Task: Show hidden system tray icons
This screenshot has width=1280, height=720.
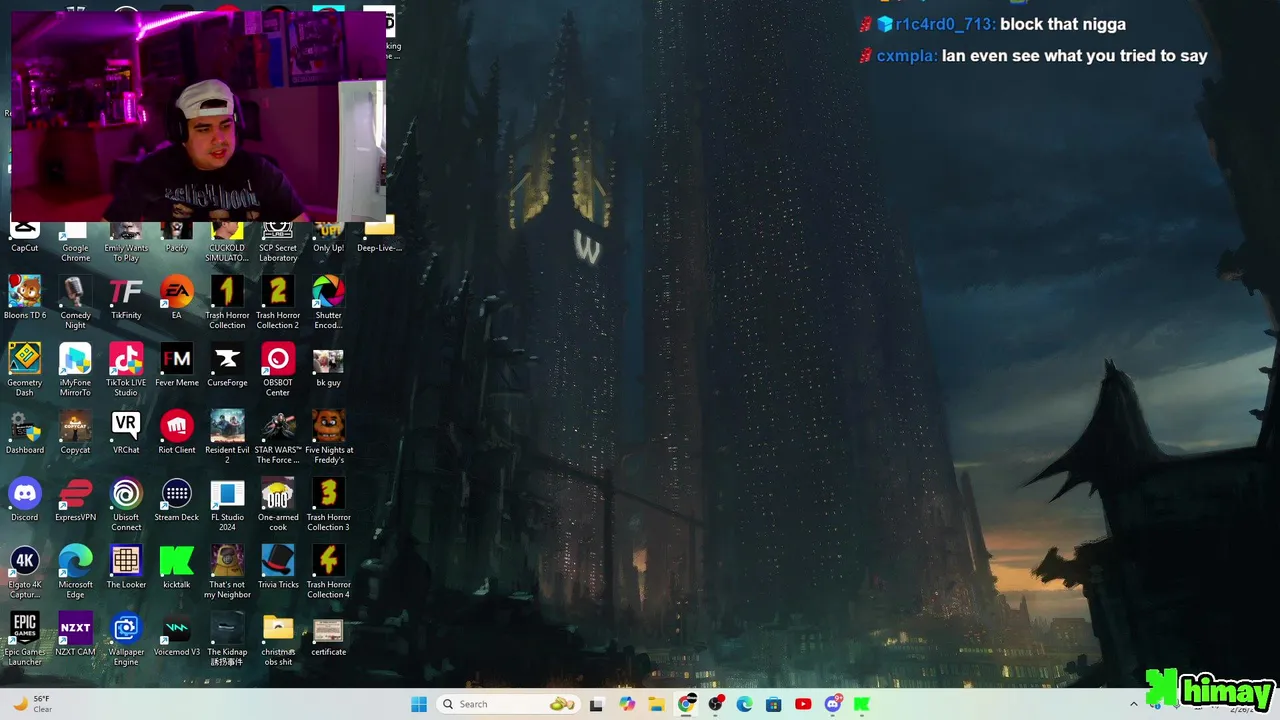Action: coord(1133,704)
